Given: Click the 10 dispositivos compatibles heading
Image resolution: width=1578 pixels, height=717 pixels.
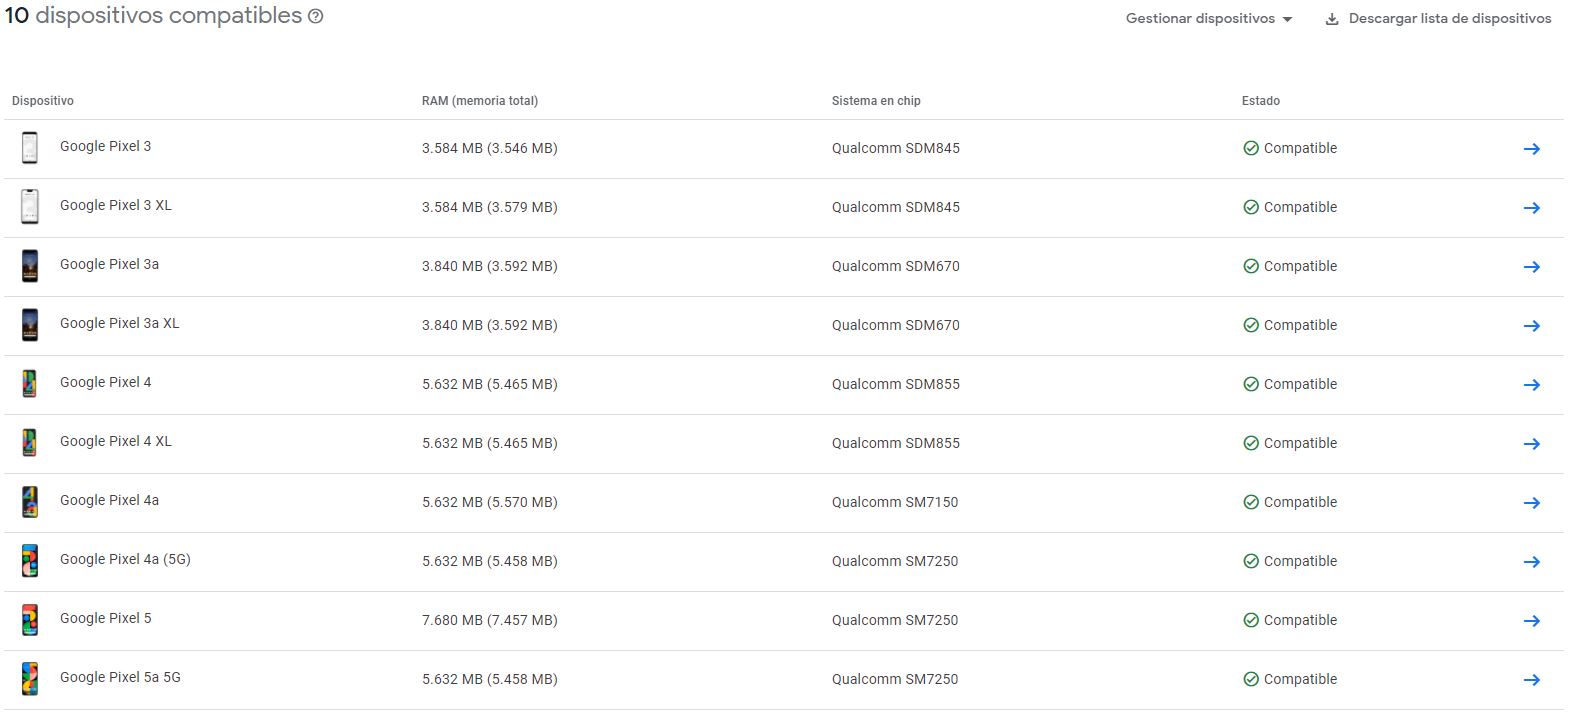Looking at the screenshot, I should (x=153, y=16).
